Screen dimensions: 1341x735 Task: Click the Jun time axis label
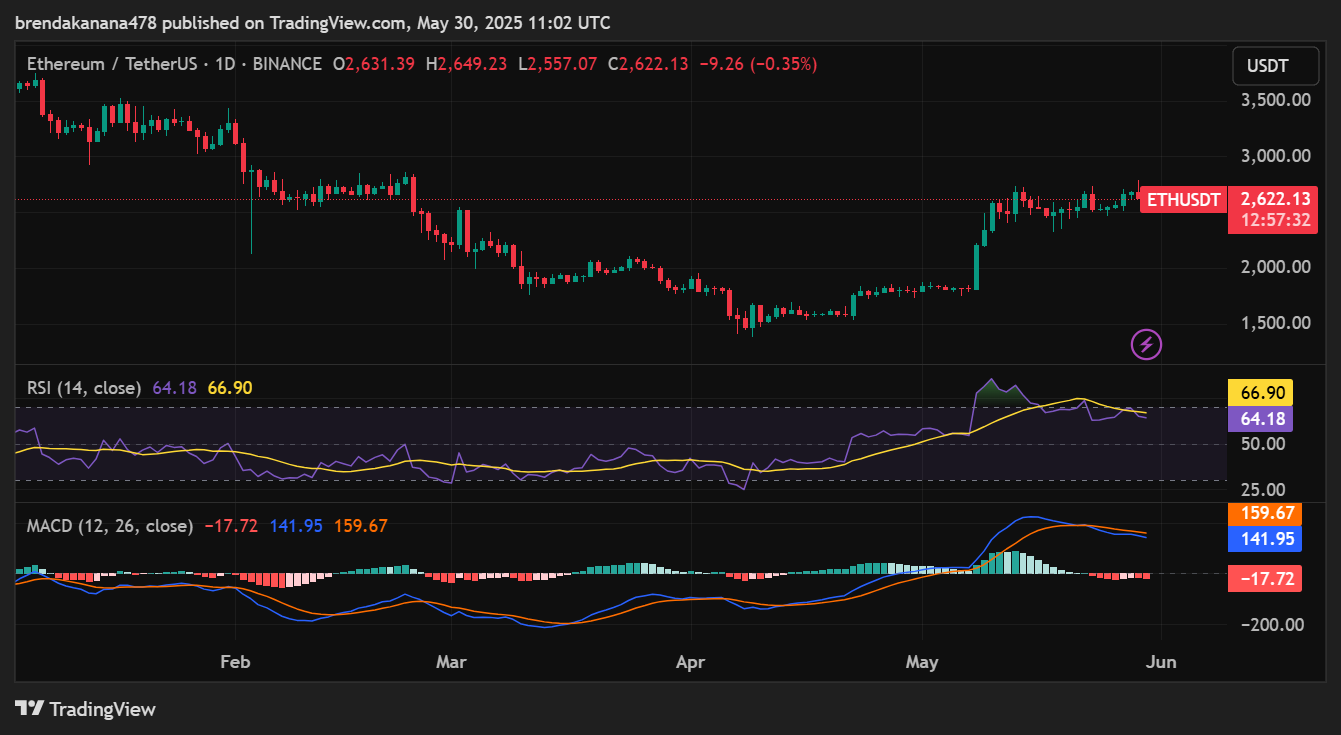click(x=1160, y=662)
